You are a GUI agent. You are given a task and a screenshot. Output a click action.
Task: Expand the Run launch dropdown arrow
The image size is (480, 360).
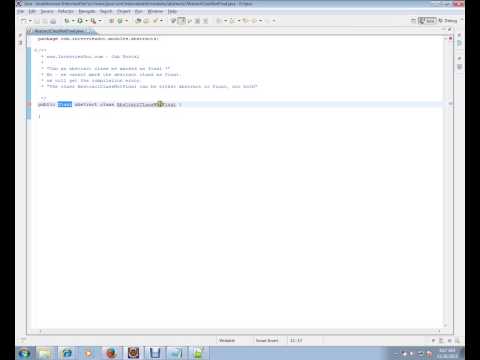[86, 21]
